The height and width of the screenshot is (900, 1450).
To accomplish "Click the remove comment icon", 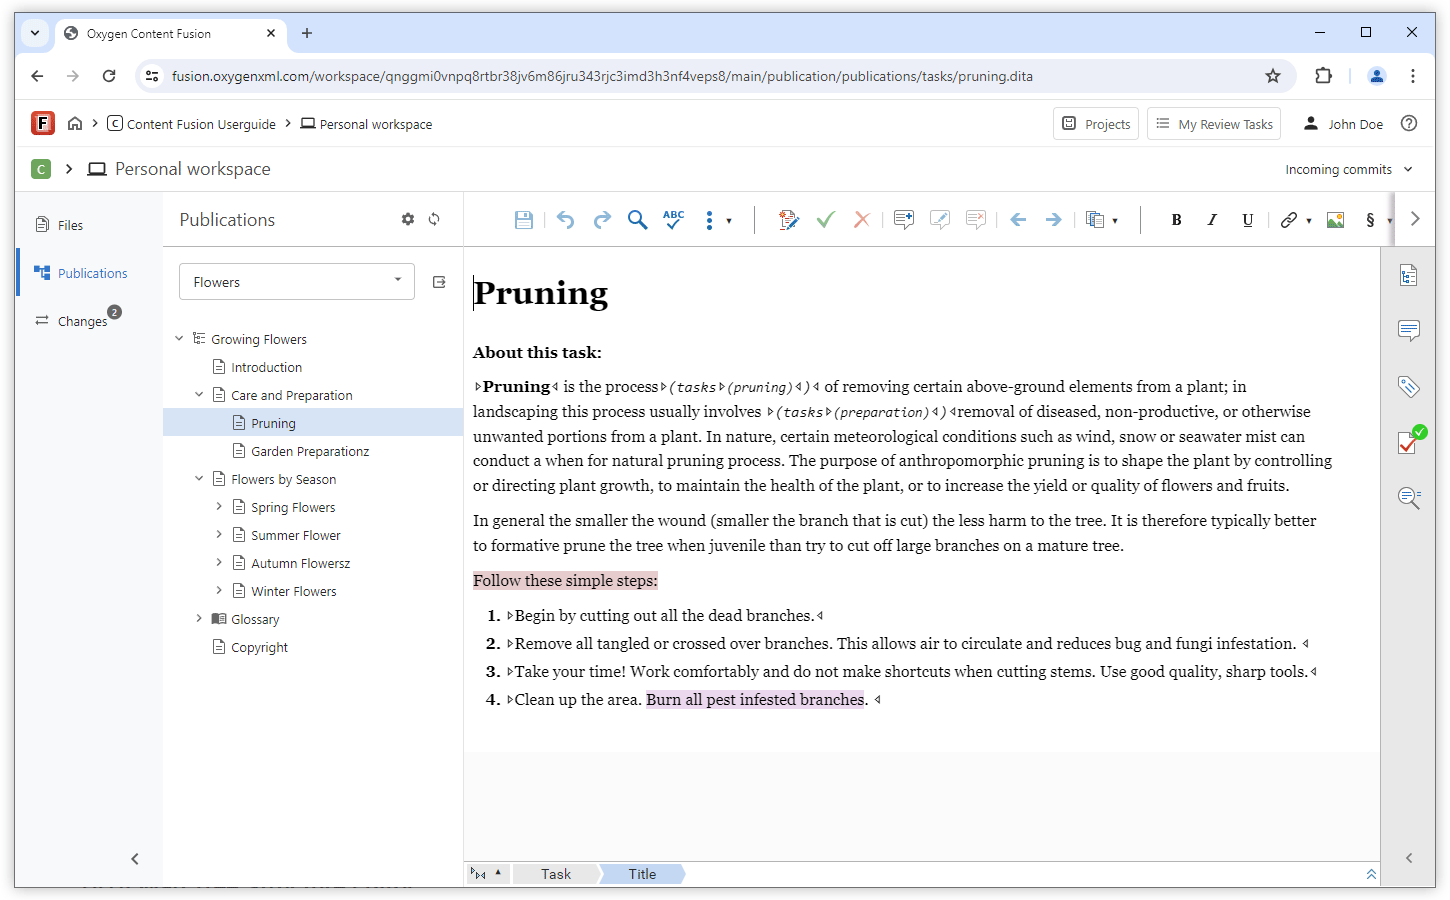I will pos(976,220).
